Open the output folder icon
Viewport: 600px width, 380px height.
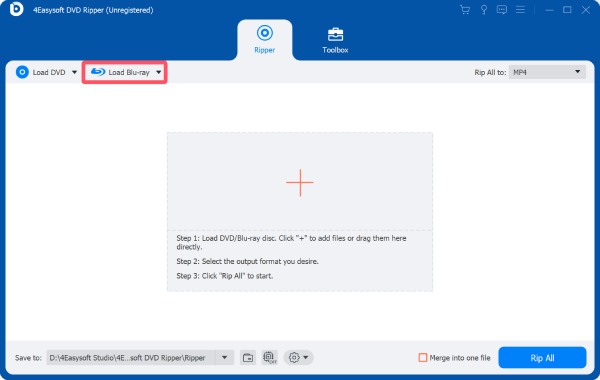pyautogui.click(x=248, y=358)
